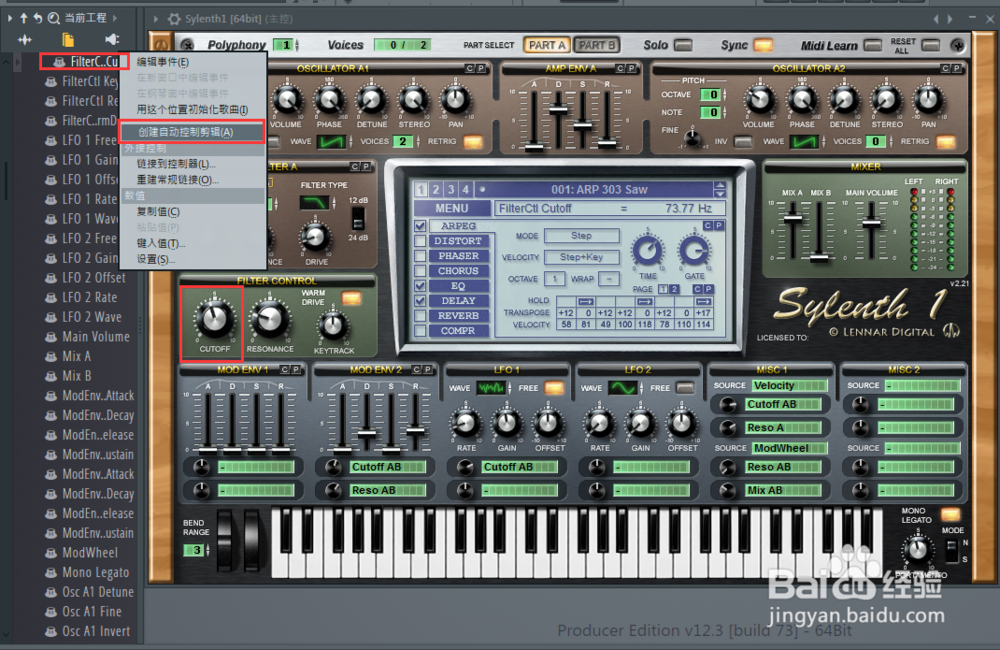1000x650 pixels.
Task: Open the VELOCITY Step+Key dropdown
Action: click(x=582, y=257)
